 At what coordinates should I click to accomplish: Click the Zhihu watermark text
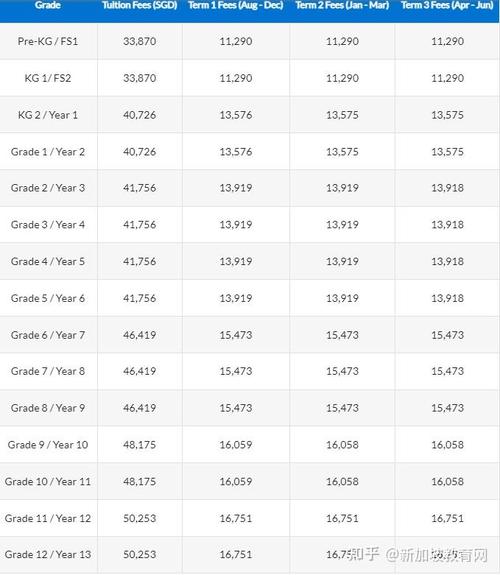[x=418, y=554]
